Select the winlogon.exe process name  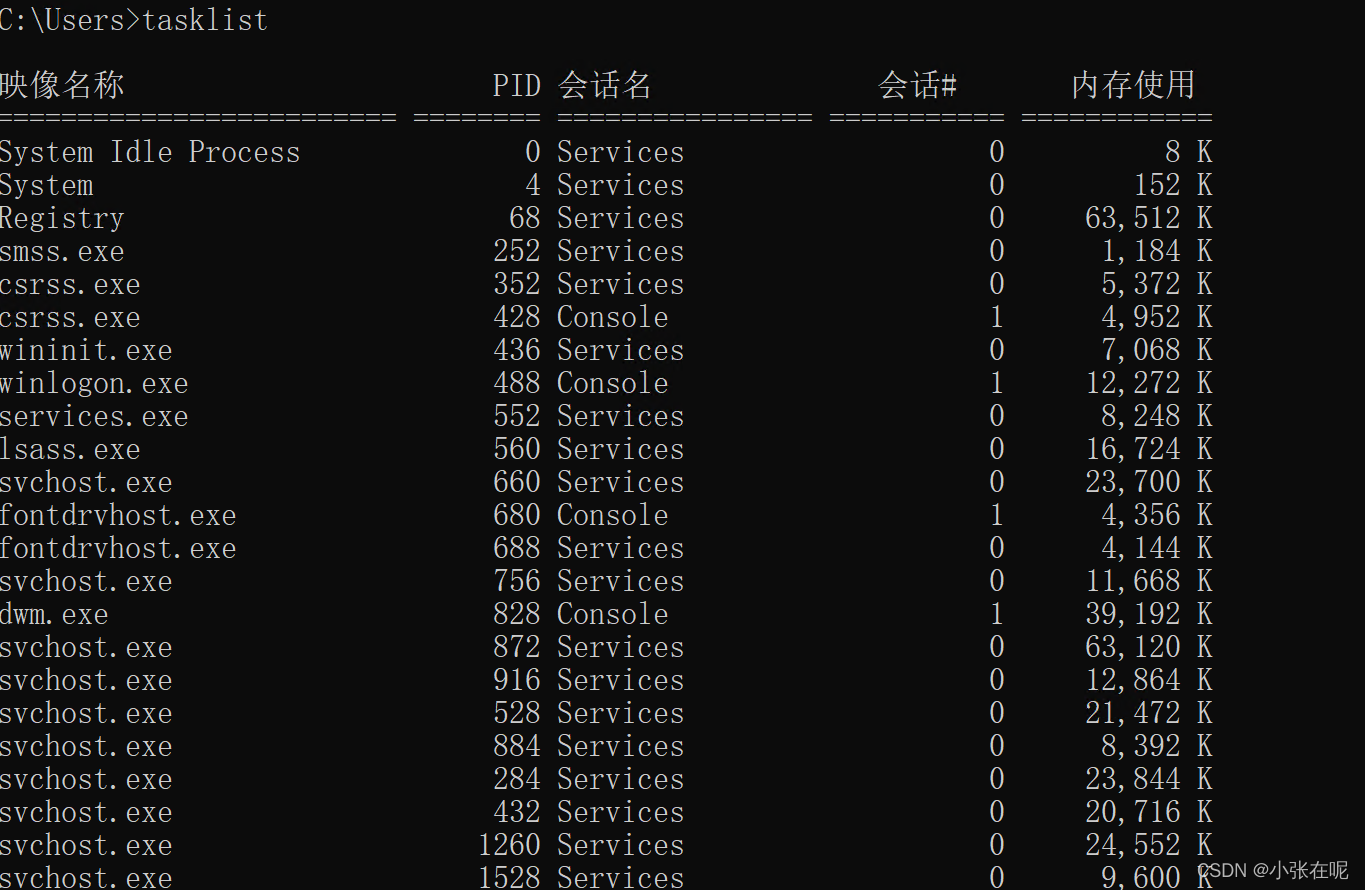pyautogui.click(x=94, y=383)
